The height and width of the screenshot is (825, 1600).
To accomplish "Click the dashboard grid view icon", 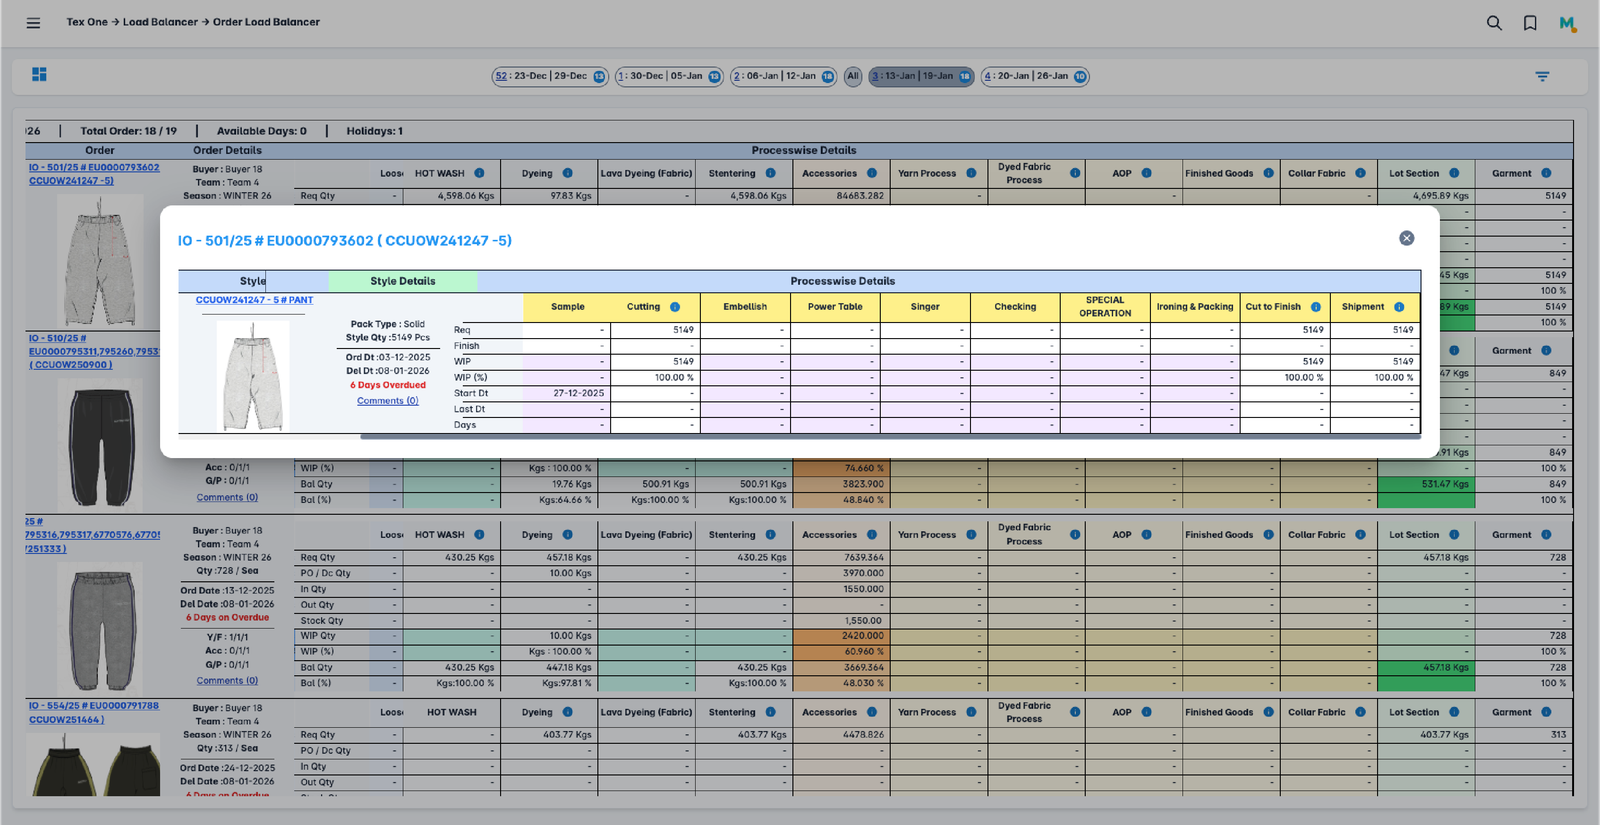I will (39, 75).
